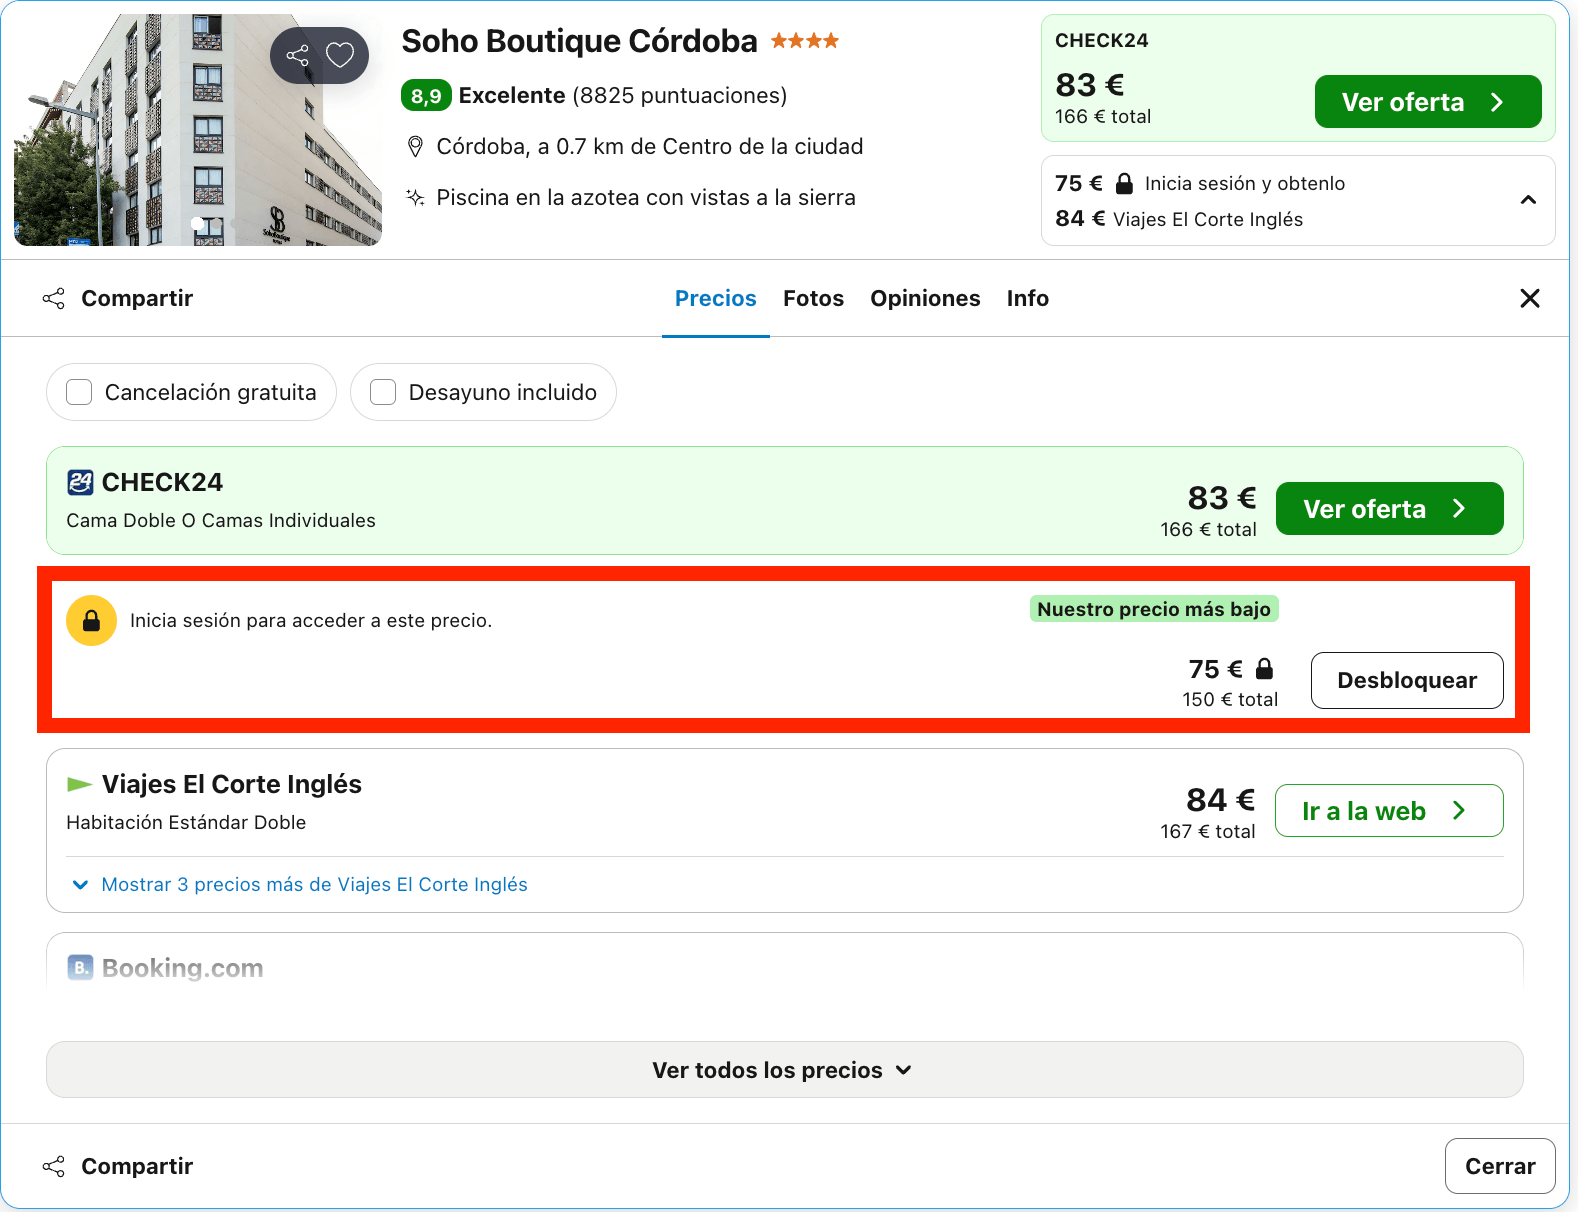Enable the Cancelación gratuita checkbox
The image size is (1578, 1212).
[79, 392]
